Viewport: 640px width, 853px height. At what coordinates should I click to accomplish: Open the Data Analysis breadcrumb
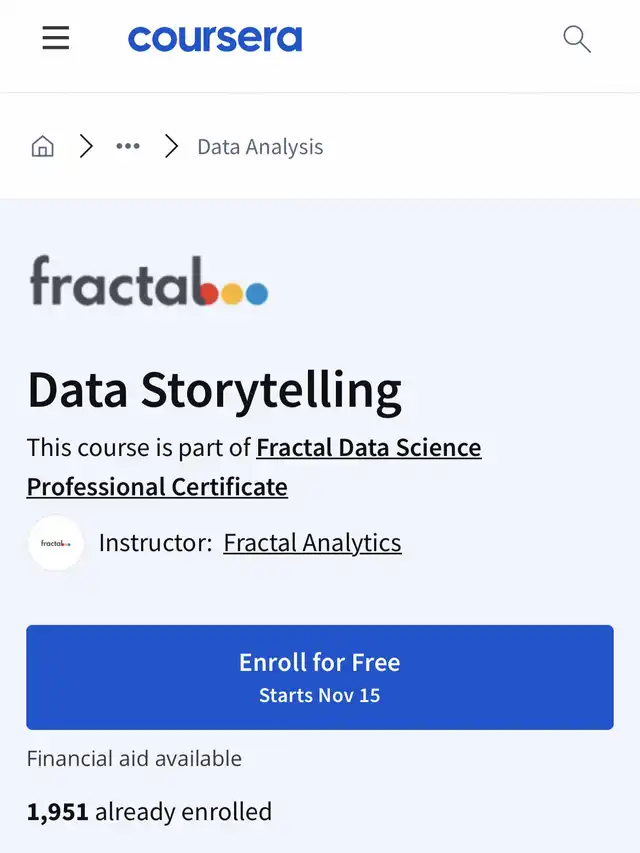click(x=260, y=147)
